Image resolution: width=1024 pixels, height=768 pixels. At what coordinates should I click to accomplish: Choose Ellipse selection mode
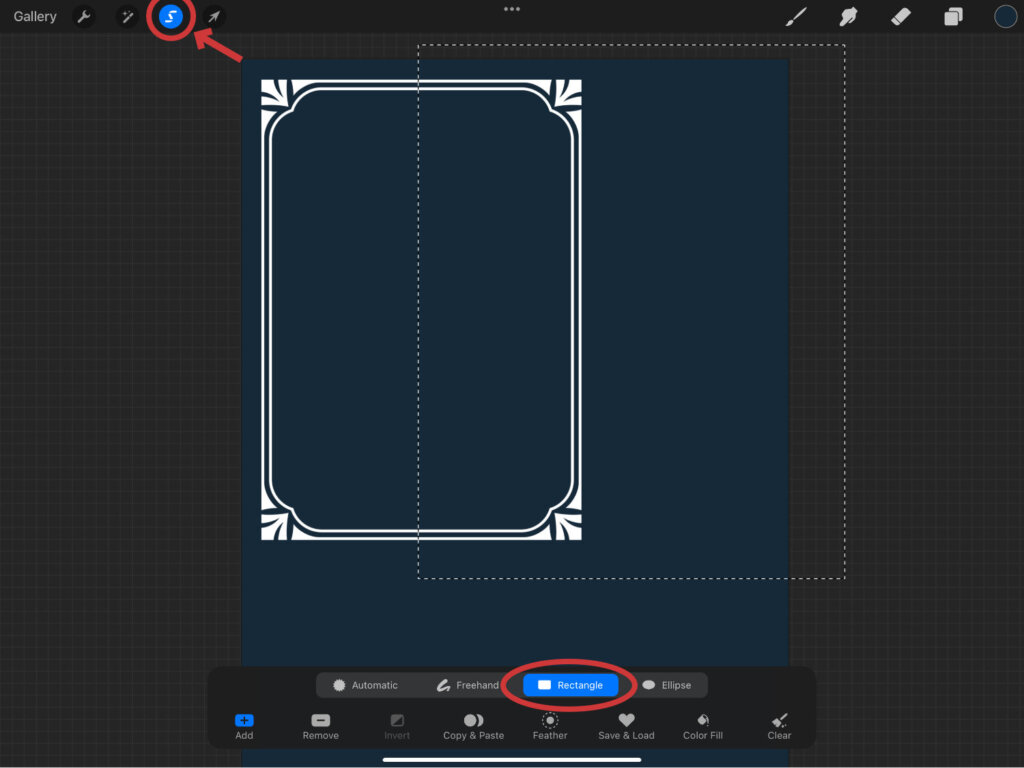pyautogui.click(x=666, y=685)
